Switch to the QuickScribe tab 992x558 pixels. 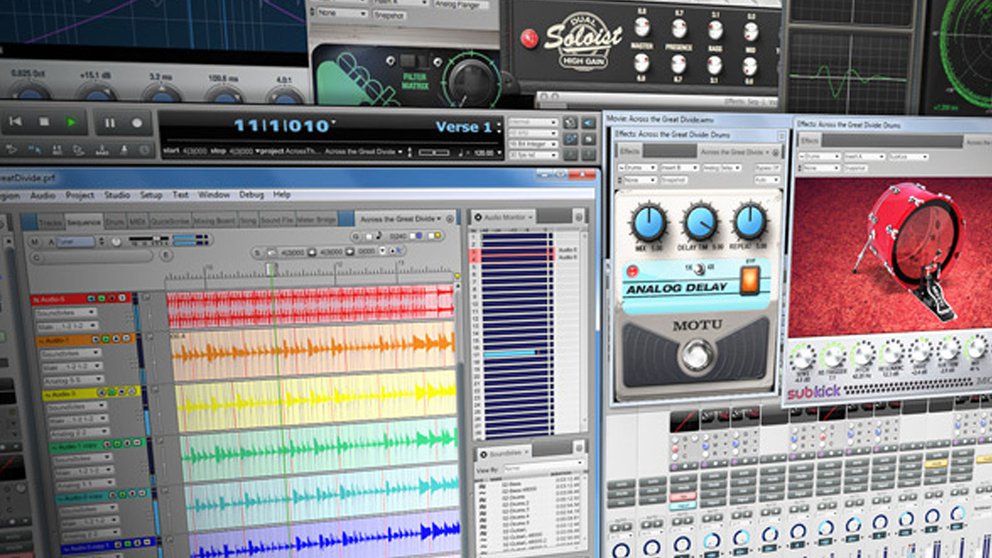tap(170, 221)
